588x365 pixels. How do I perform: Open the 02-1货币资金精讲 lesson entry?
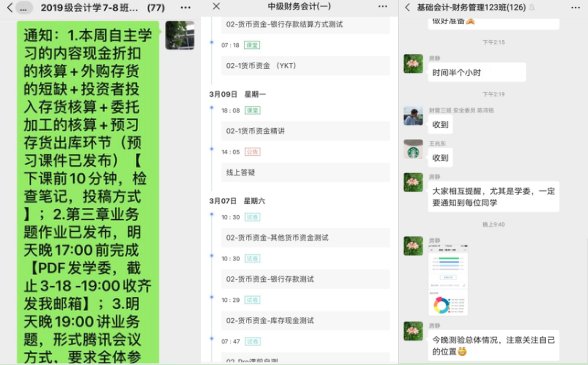[305, 131]
